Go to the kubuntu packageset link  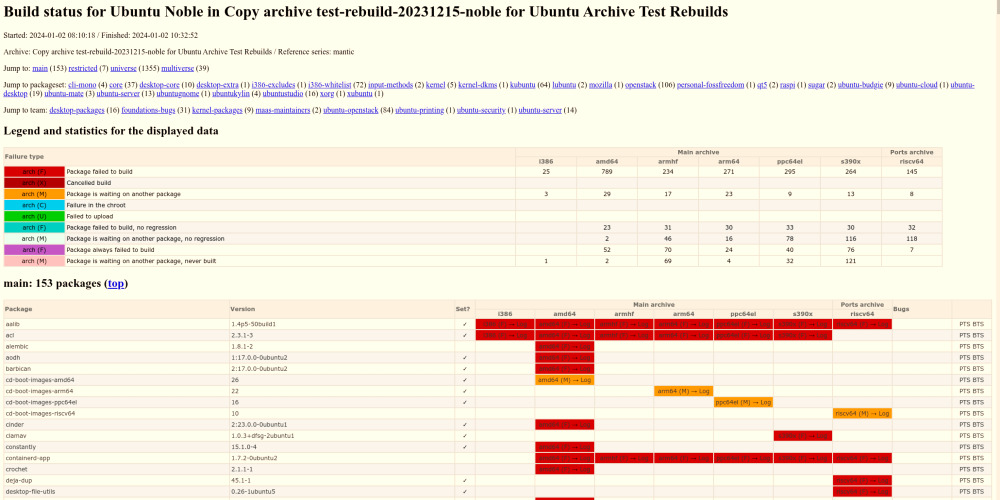[x=523, y=85]
